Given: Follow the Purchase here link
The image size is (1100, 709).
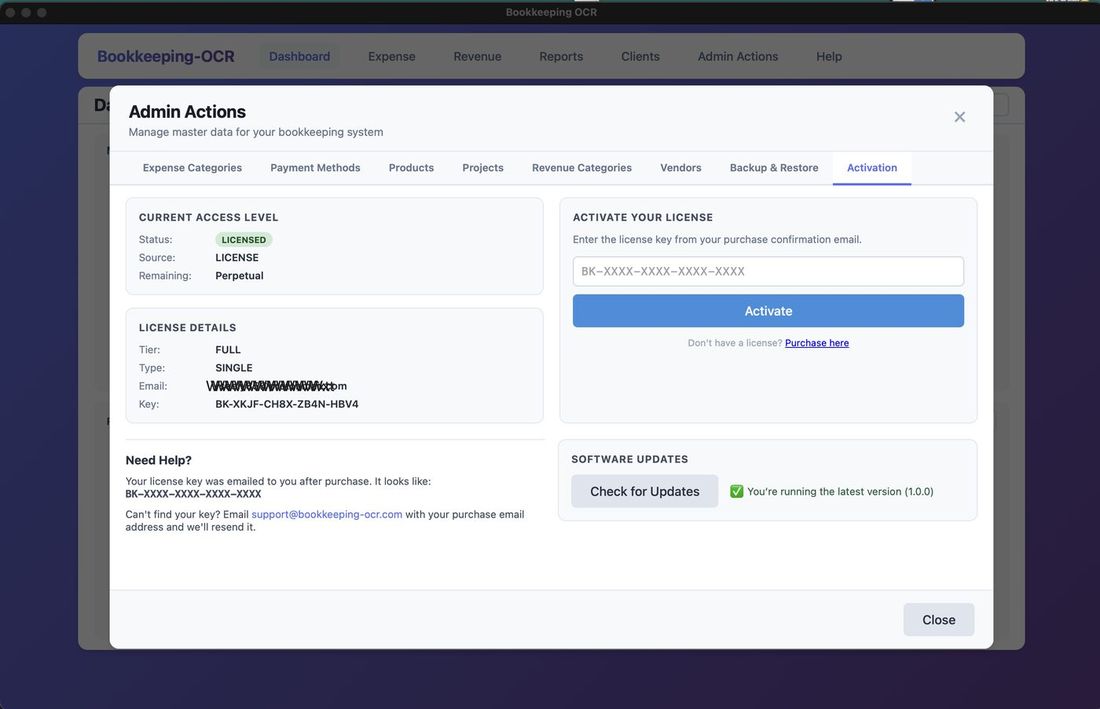Looking at the screenshot, I should click(x=816, y=343).
